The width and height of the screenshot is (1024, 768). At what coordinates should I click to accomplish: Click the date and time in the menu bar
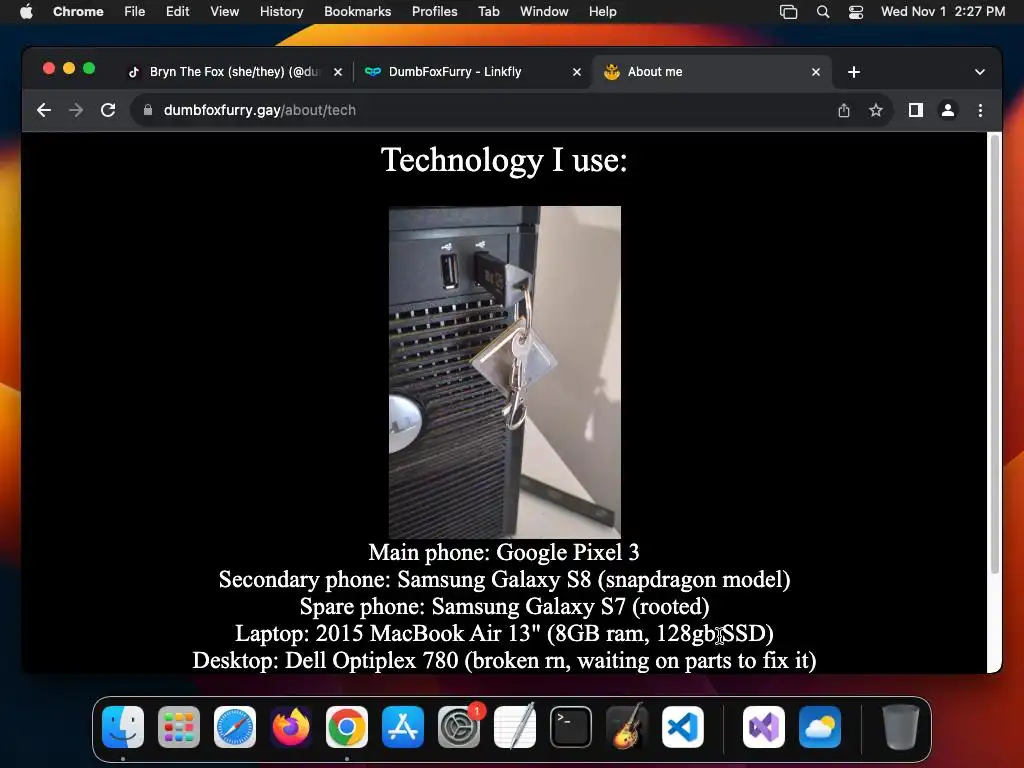(x=942, y=12)
